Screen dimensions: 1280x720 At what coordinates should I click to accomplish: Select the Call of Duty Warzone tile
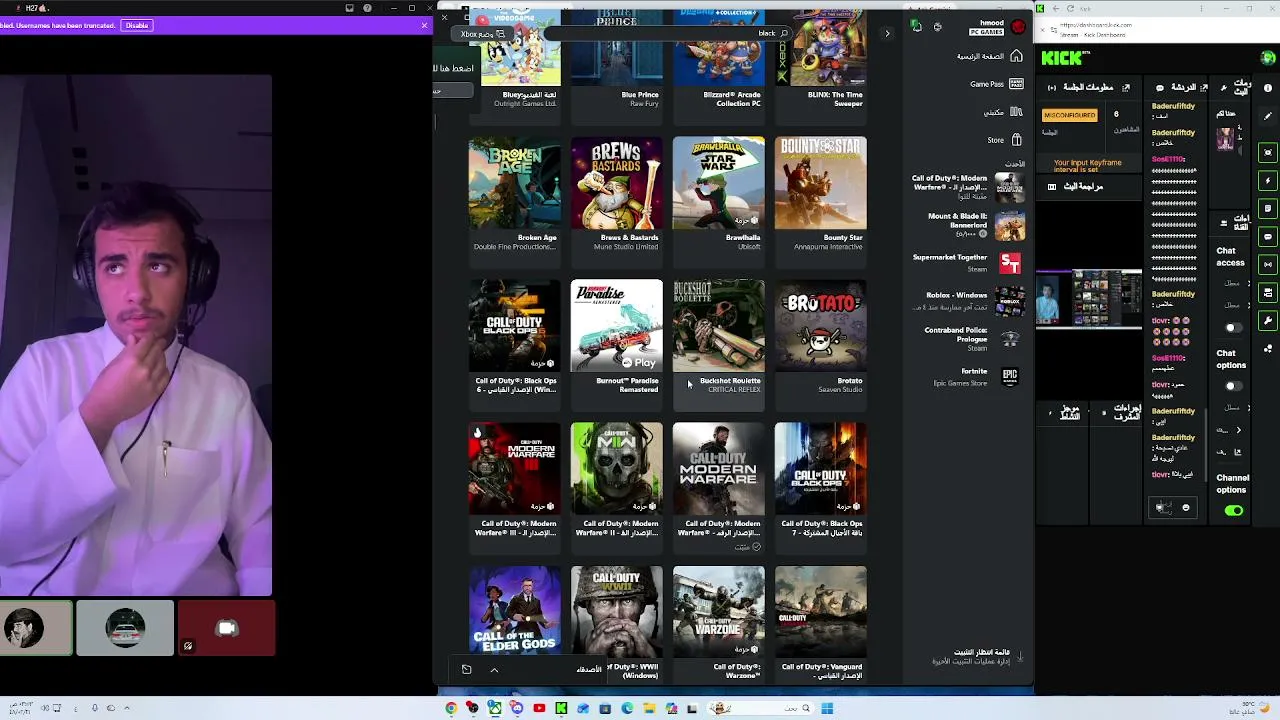tap(719, 624)
